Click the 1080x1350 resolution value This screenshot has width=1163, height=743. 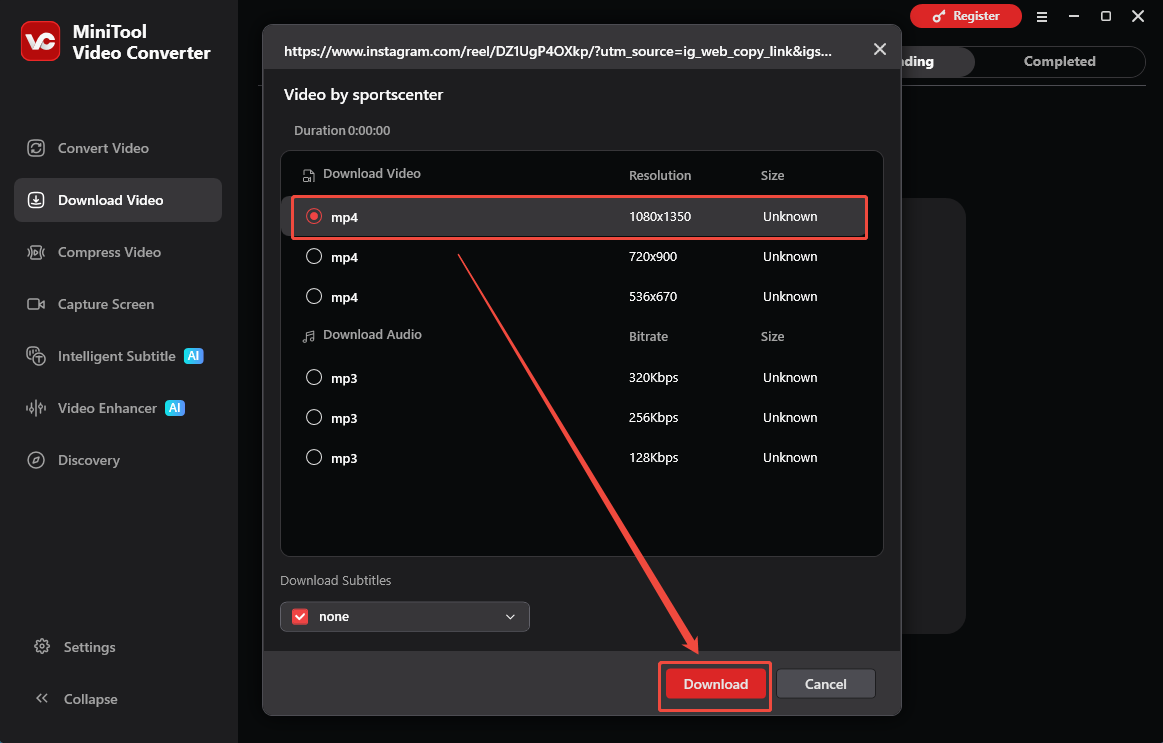click(659, 217)
